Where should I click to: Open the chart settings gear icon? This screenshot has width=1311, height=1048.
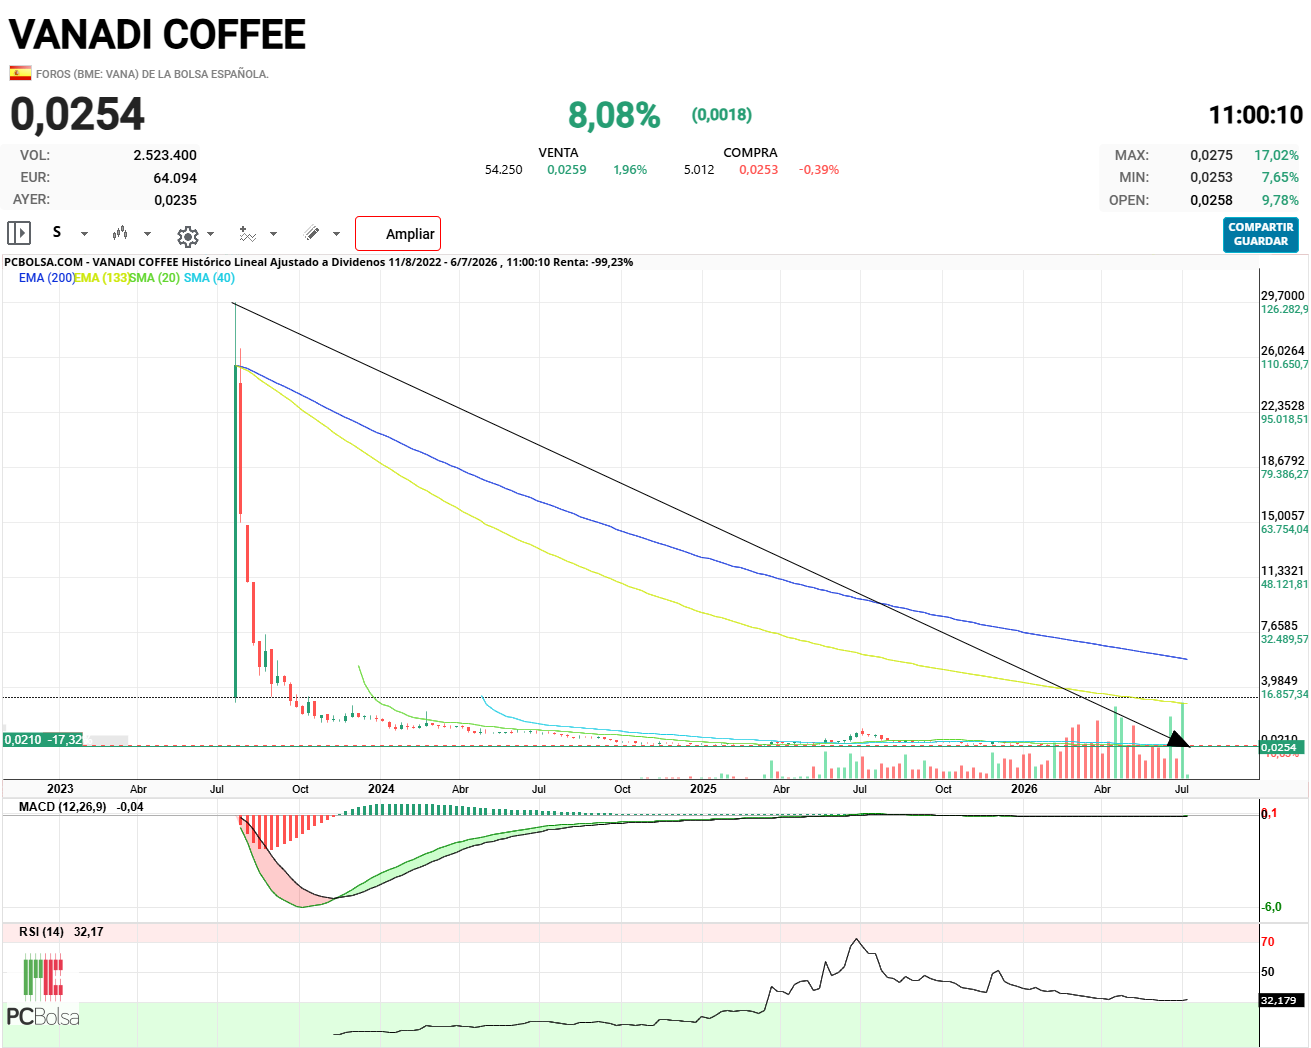(x=187, y=236)
